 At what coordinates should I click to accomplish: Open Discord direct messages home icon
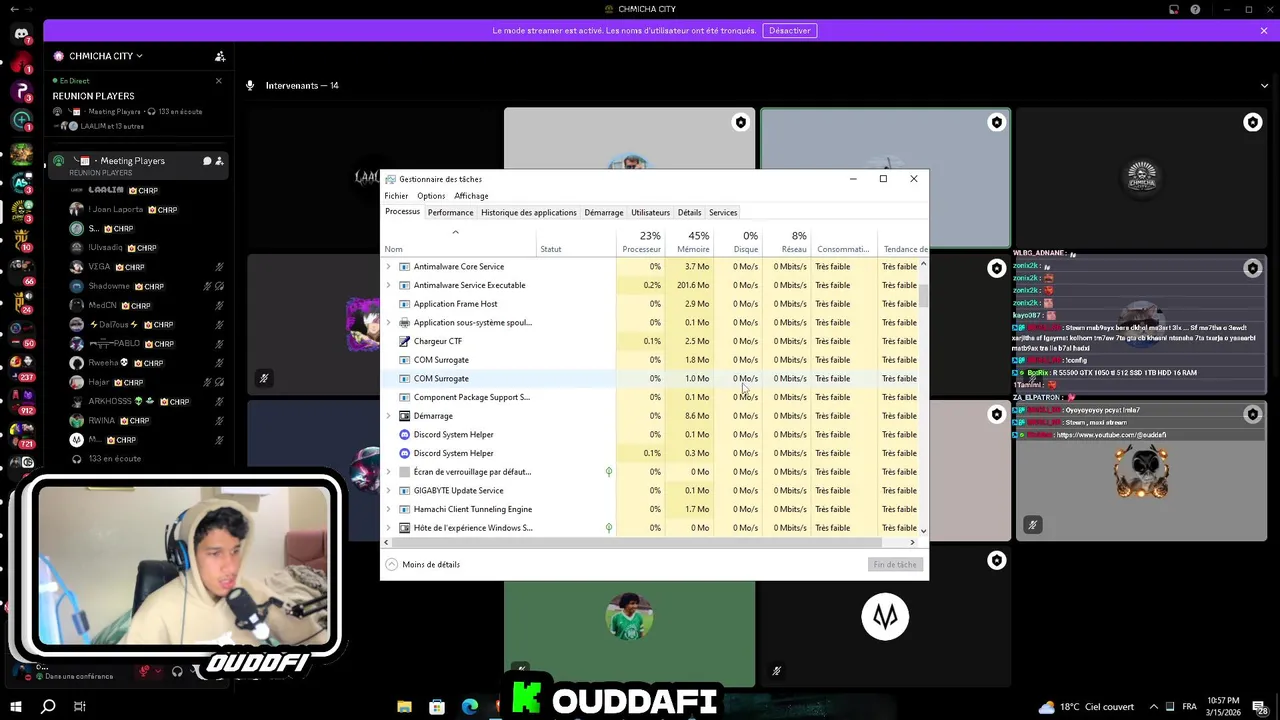tap(21, 34)
